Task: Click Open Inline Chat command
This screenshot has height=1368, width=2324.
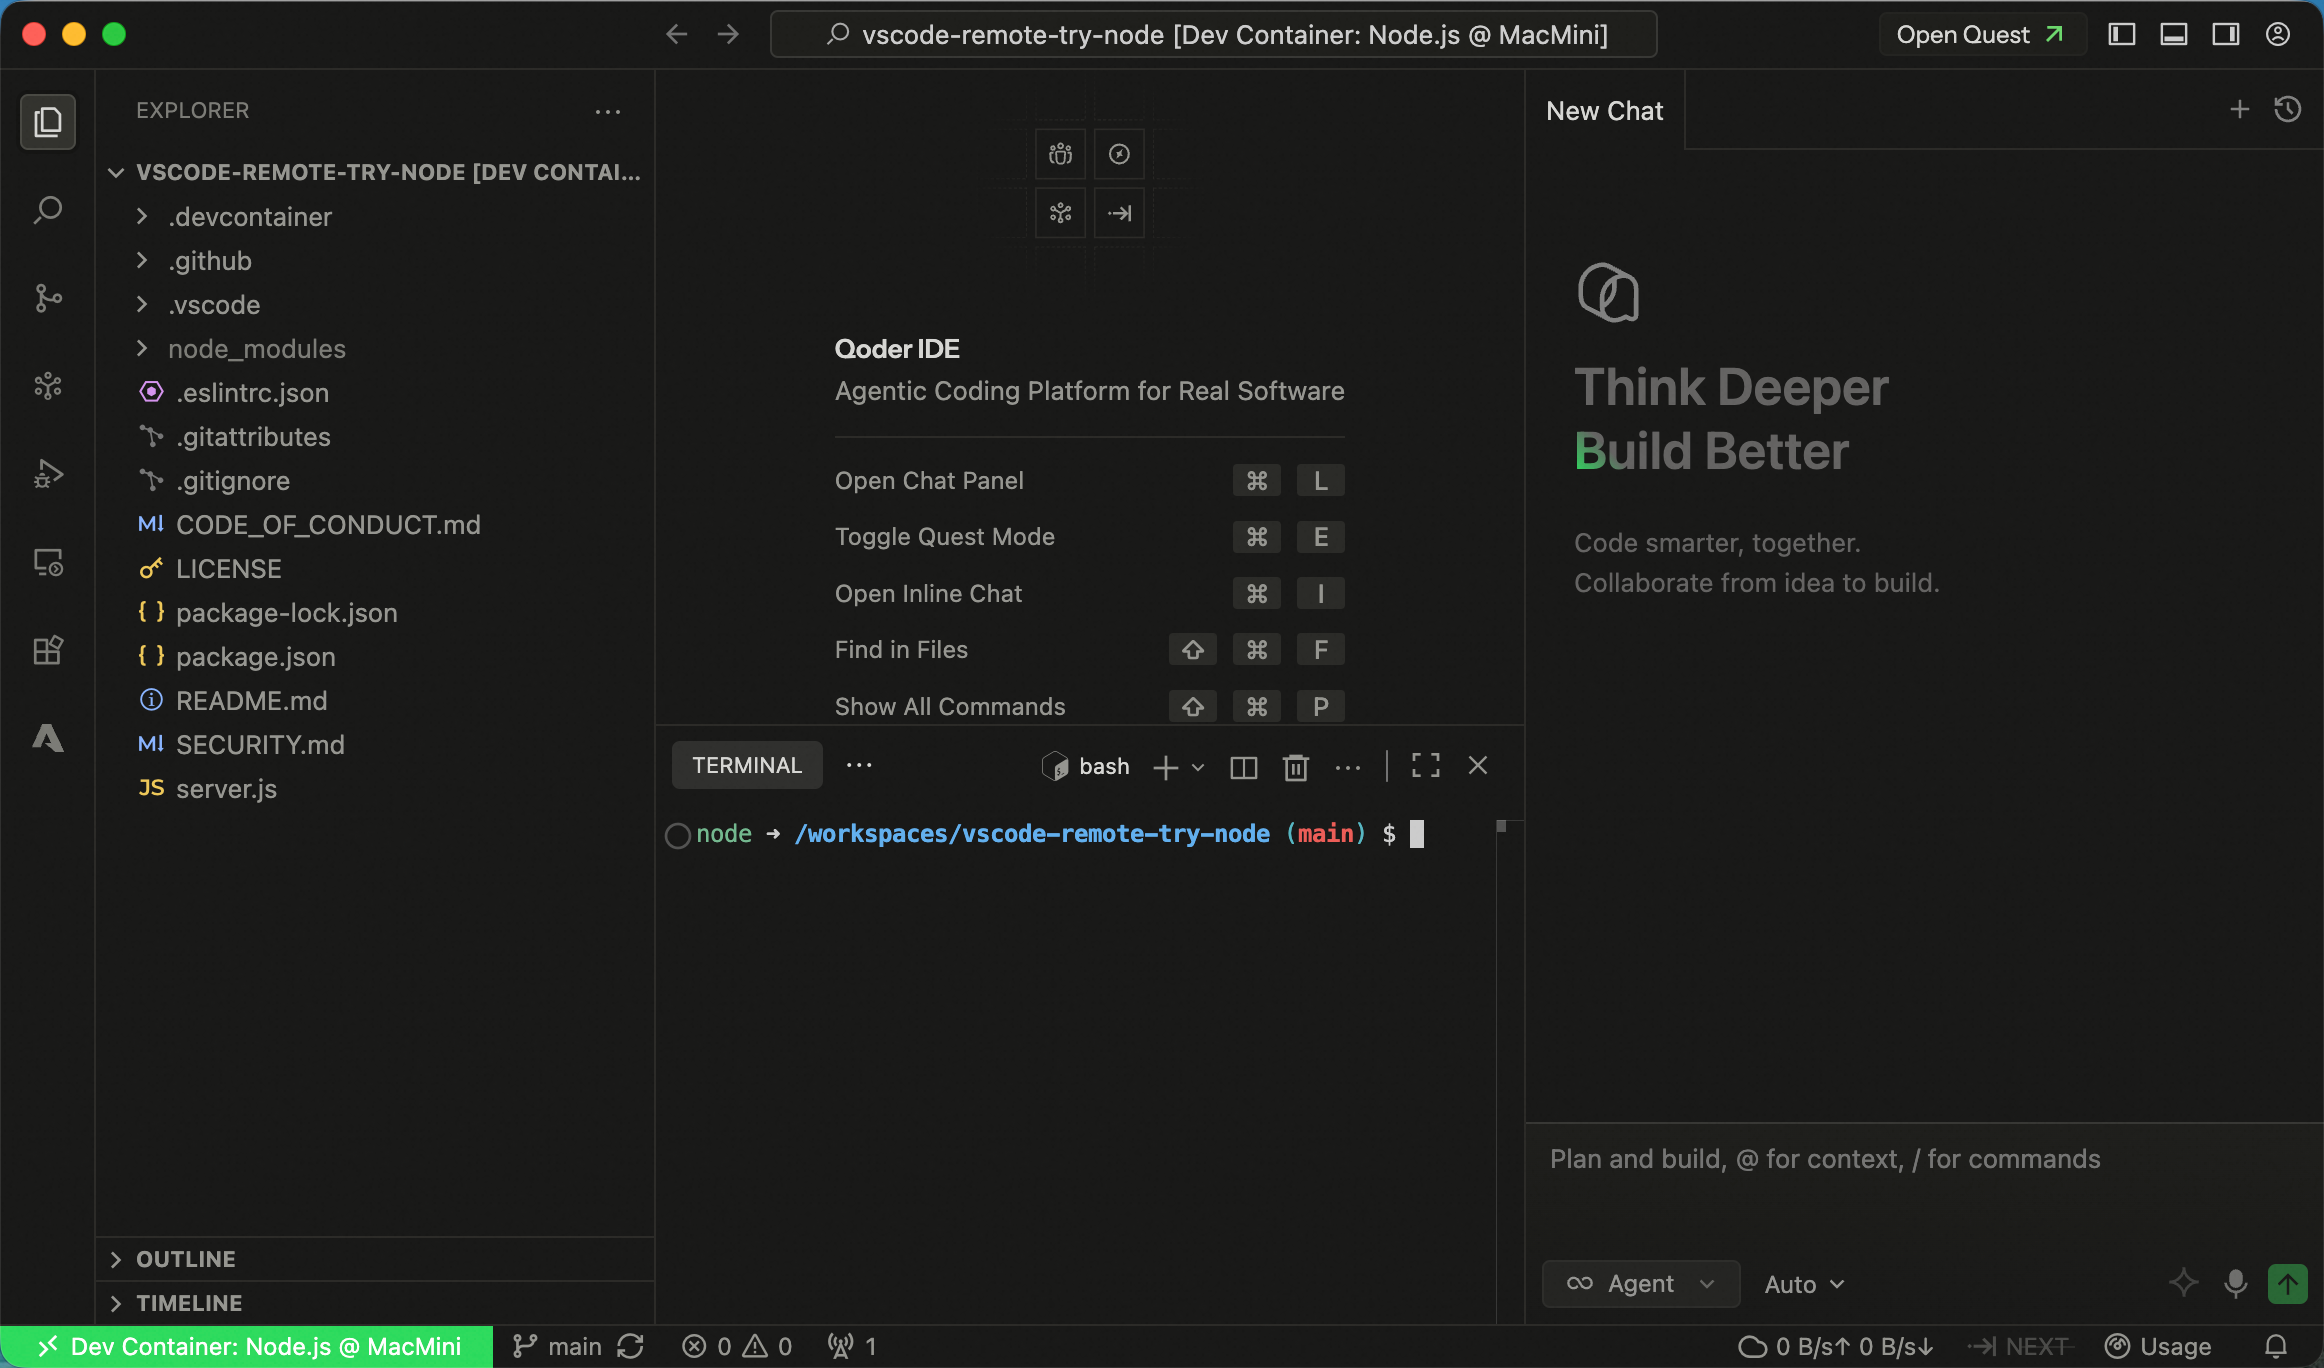Action: pyautogui.click(x=1089, y=594)
